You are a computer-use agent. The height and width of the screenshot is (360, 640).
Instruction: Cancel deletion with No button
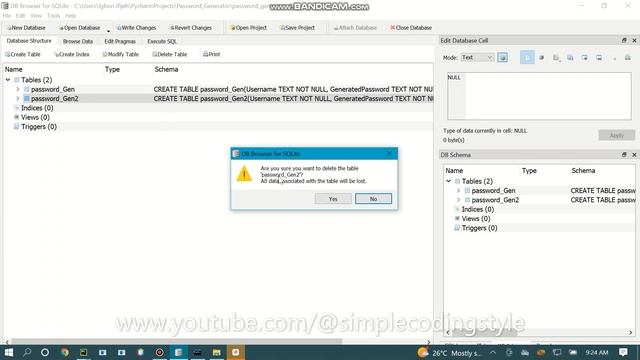pyautogui.click(x=373, y=199)
